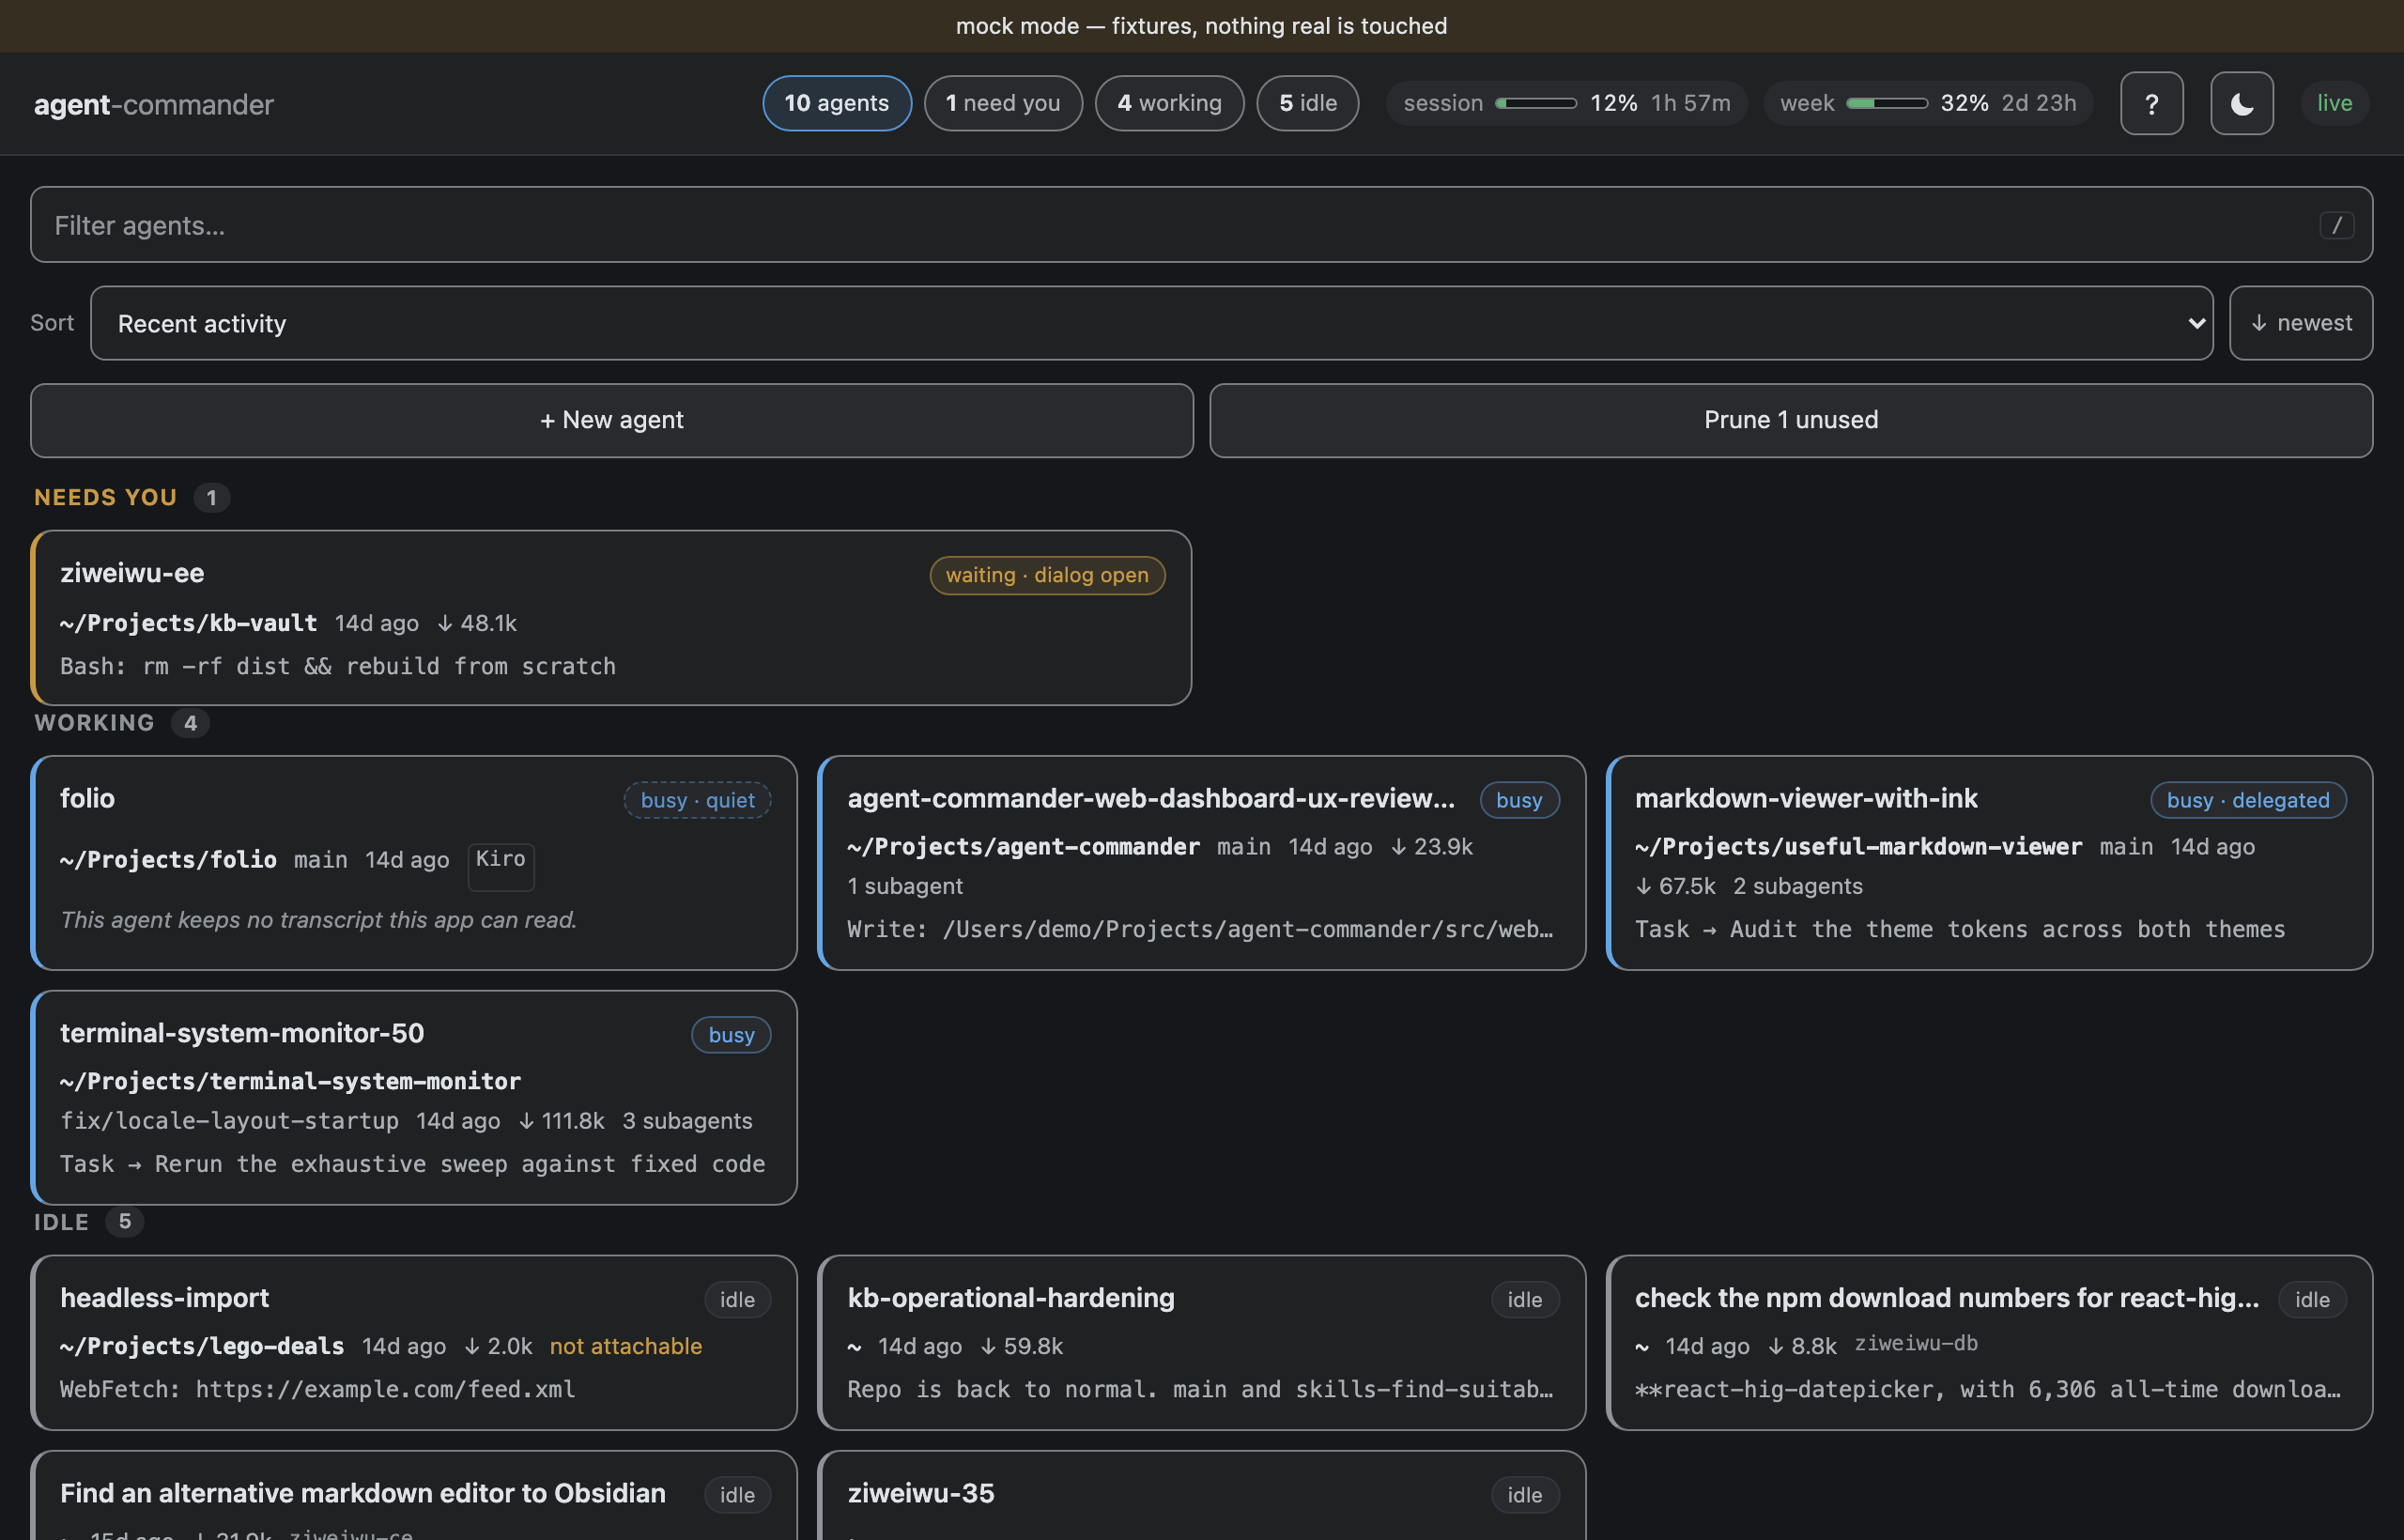
Task: Click the 'busy · quiet' badge on folio
Action: click(697, 800)
